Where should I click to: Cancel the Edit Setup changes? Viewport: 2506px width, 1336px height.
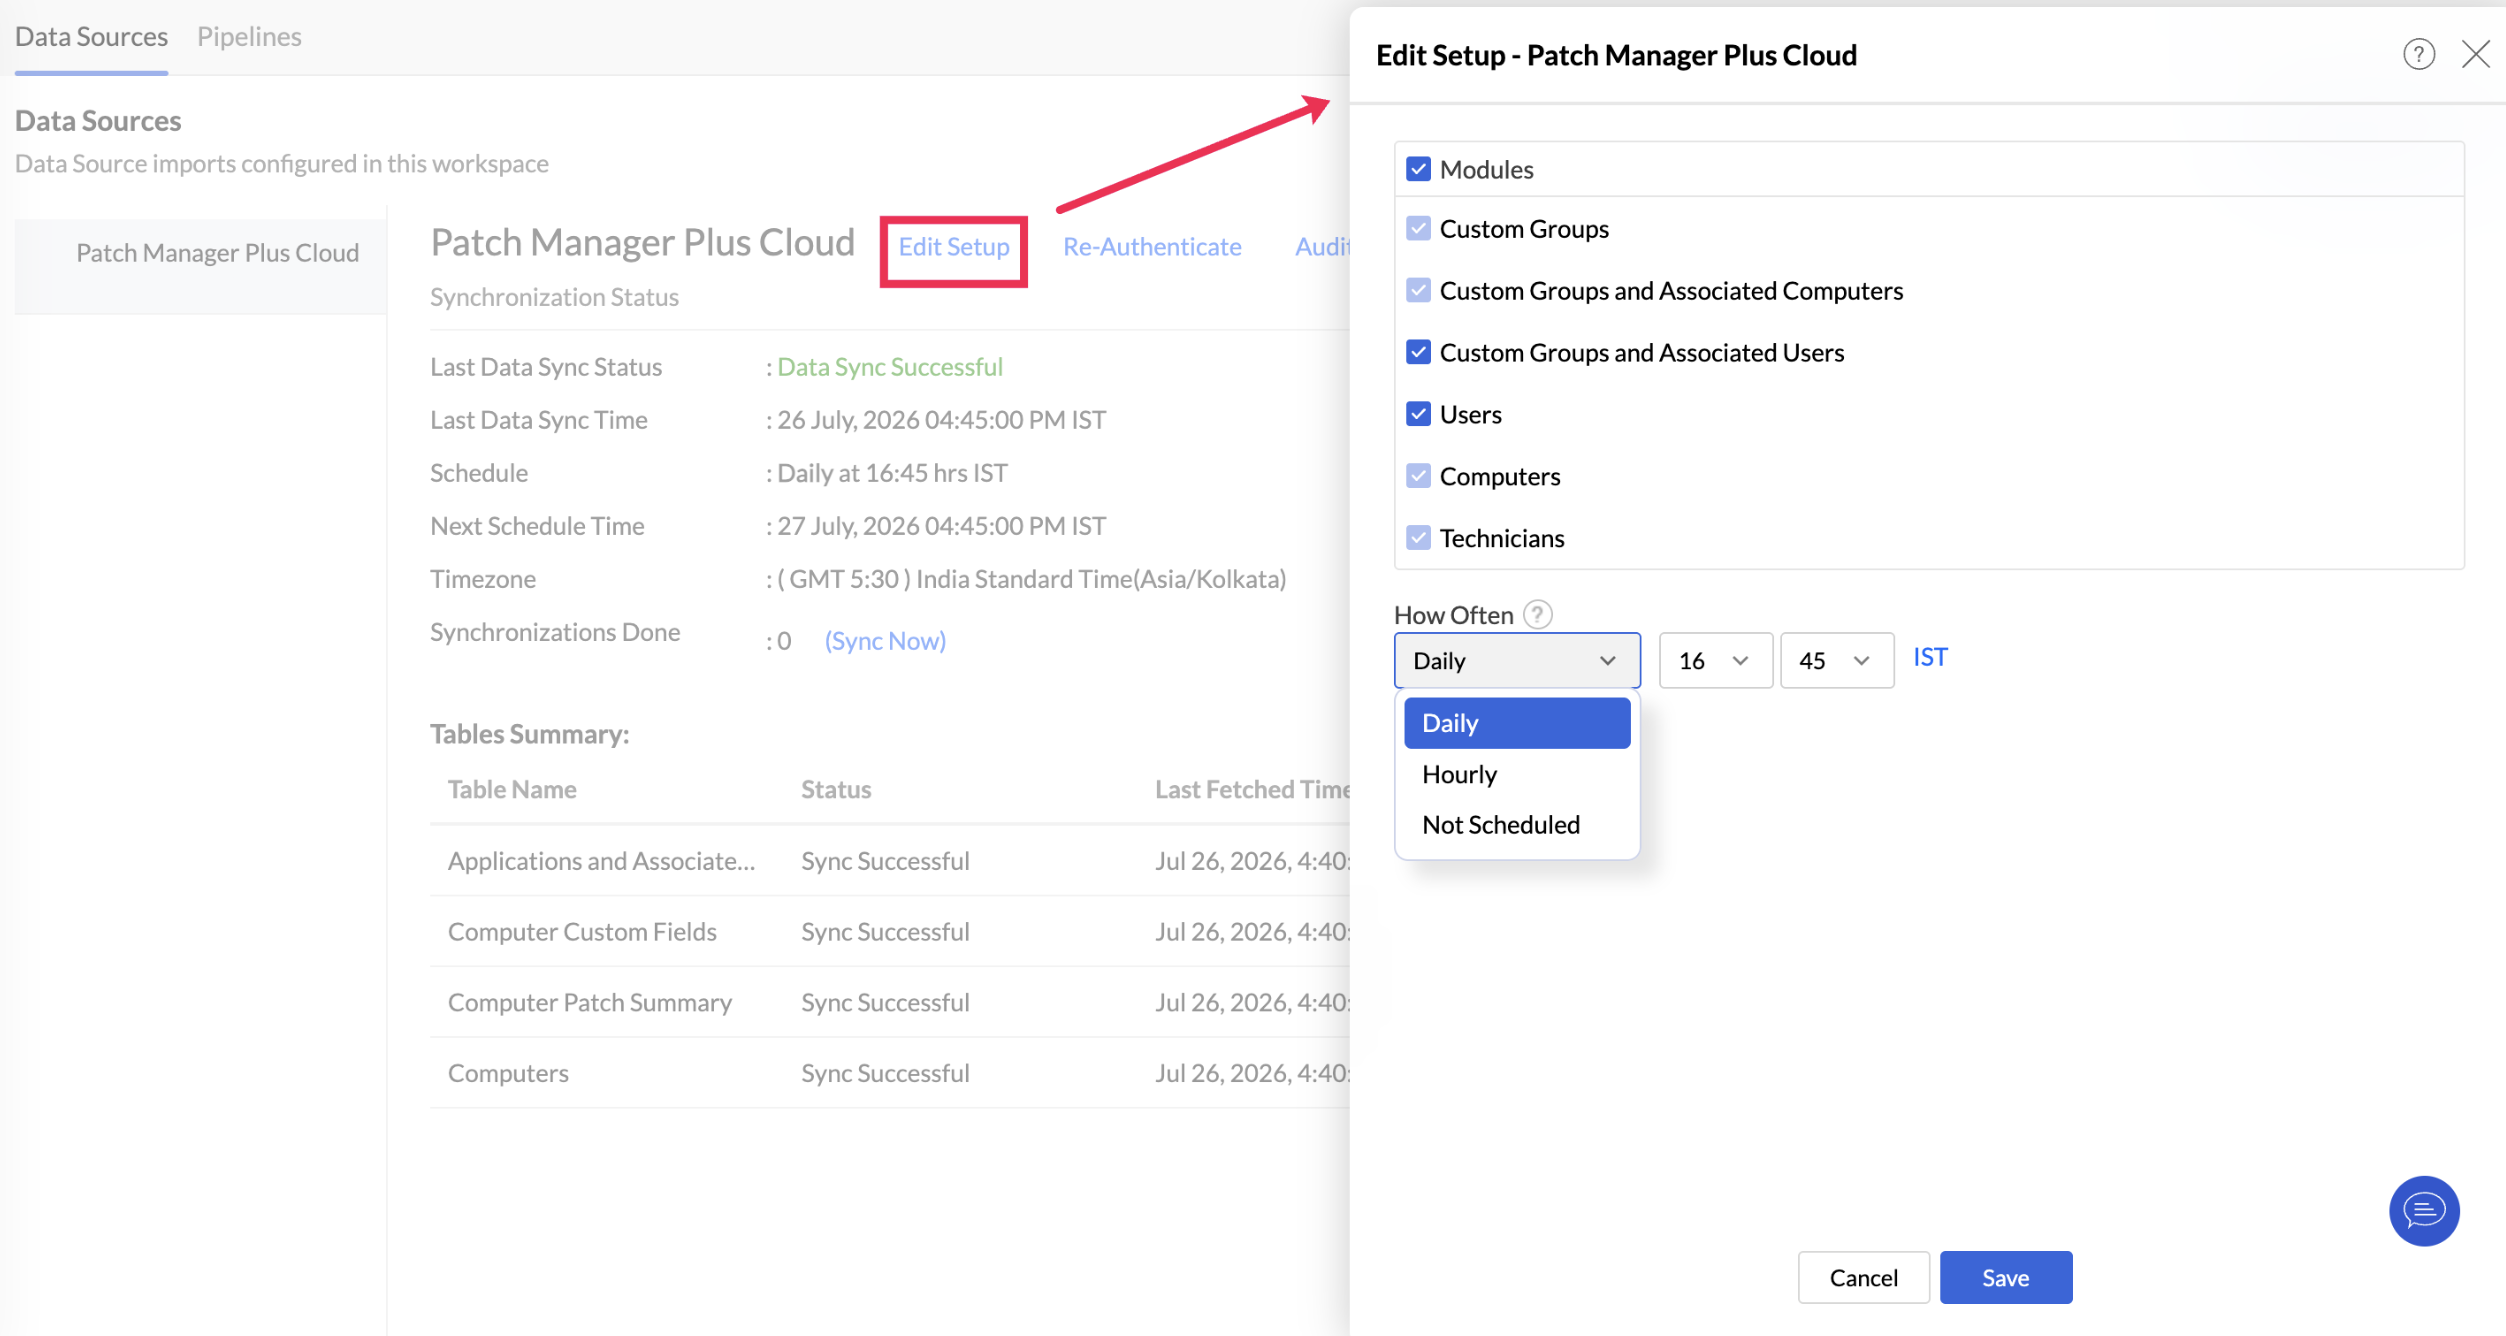coord(1863,1277)
